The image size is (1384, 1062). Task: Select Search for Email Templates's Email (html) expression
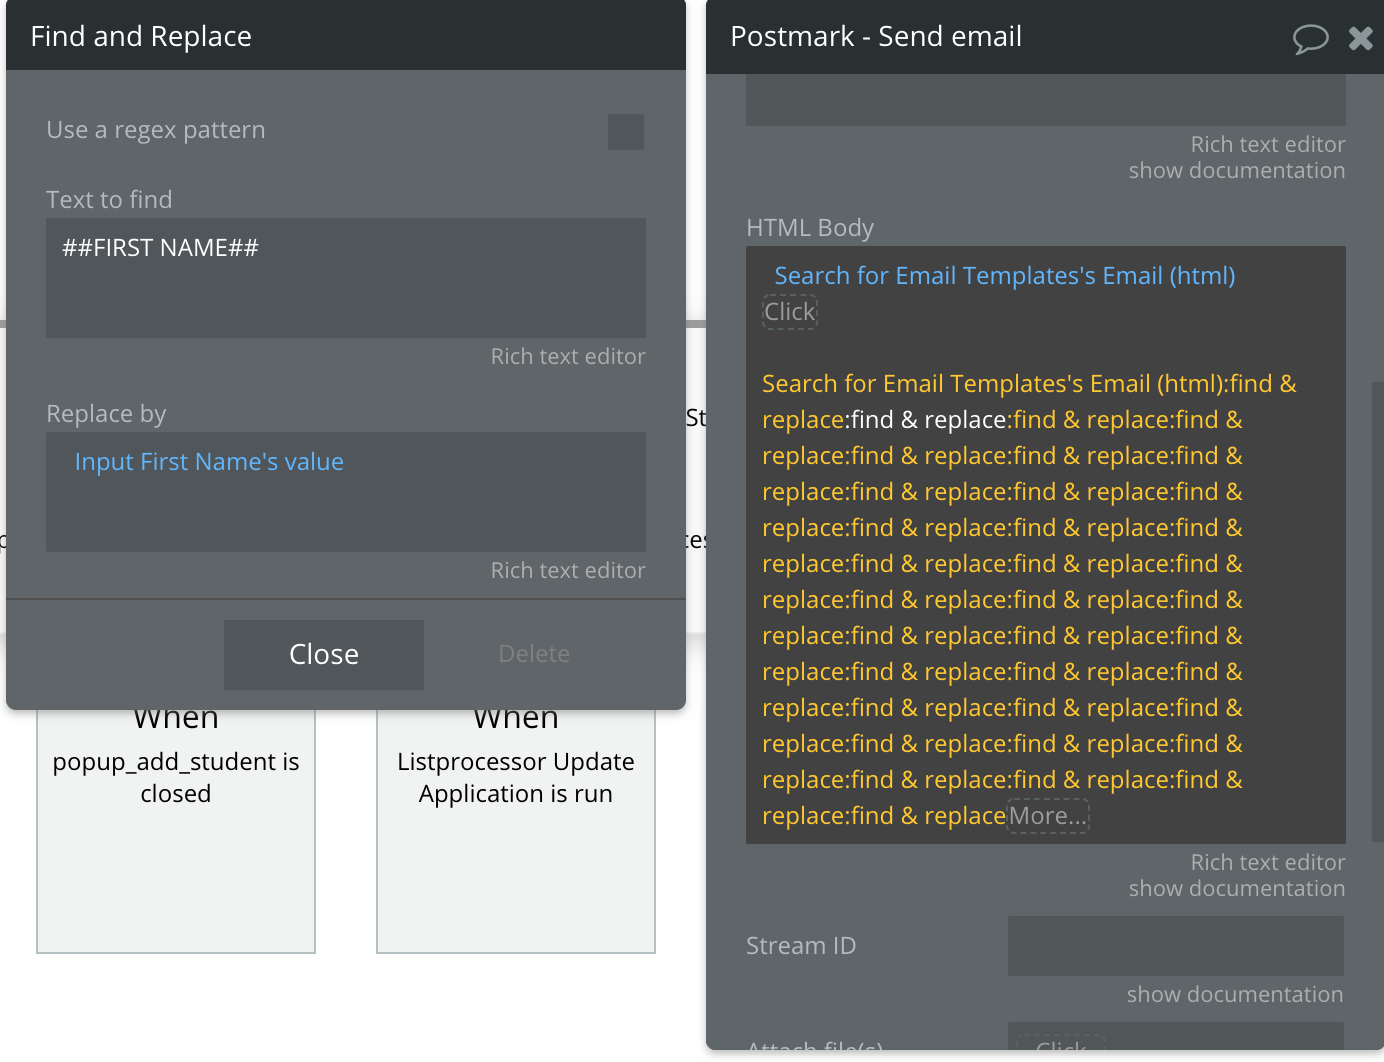coord(1005,276)
